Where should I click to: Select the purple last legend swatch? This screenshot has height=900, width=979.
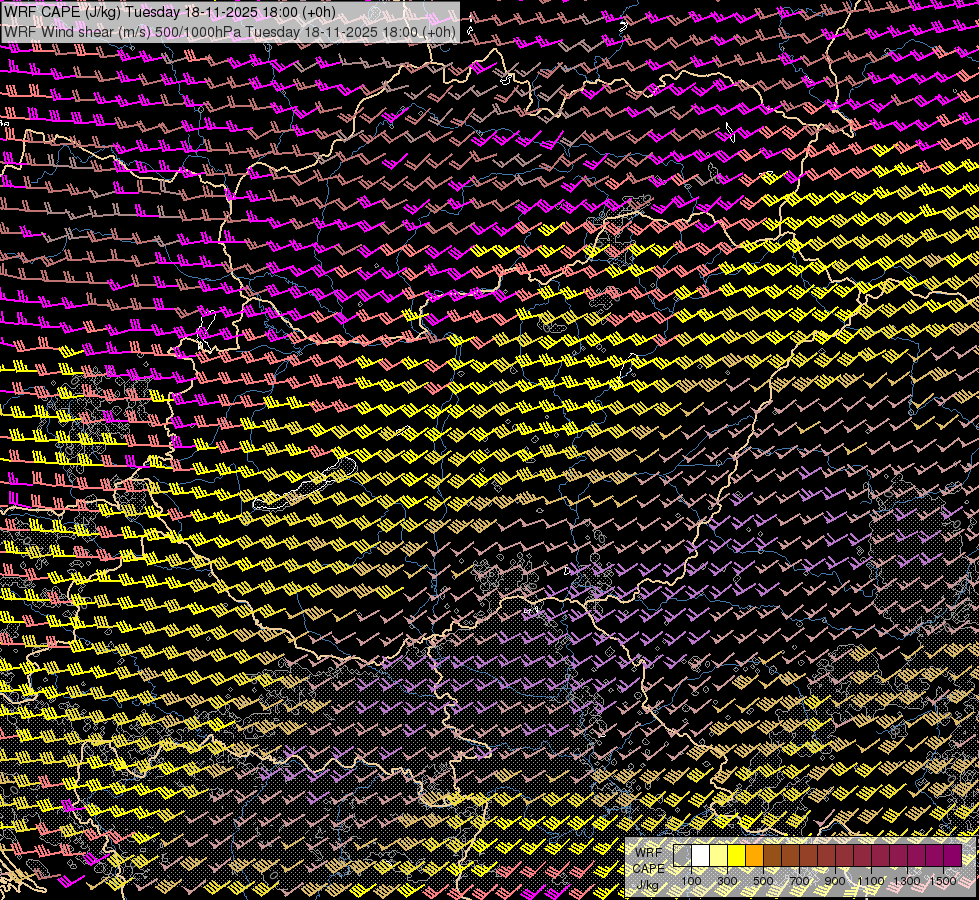(x=952, y=856)
